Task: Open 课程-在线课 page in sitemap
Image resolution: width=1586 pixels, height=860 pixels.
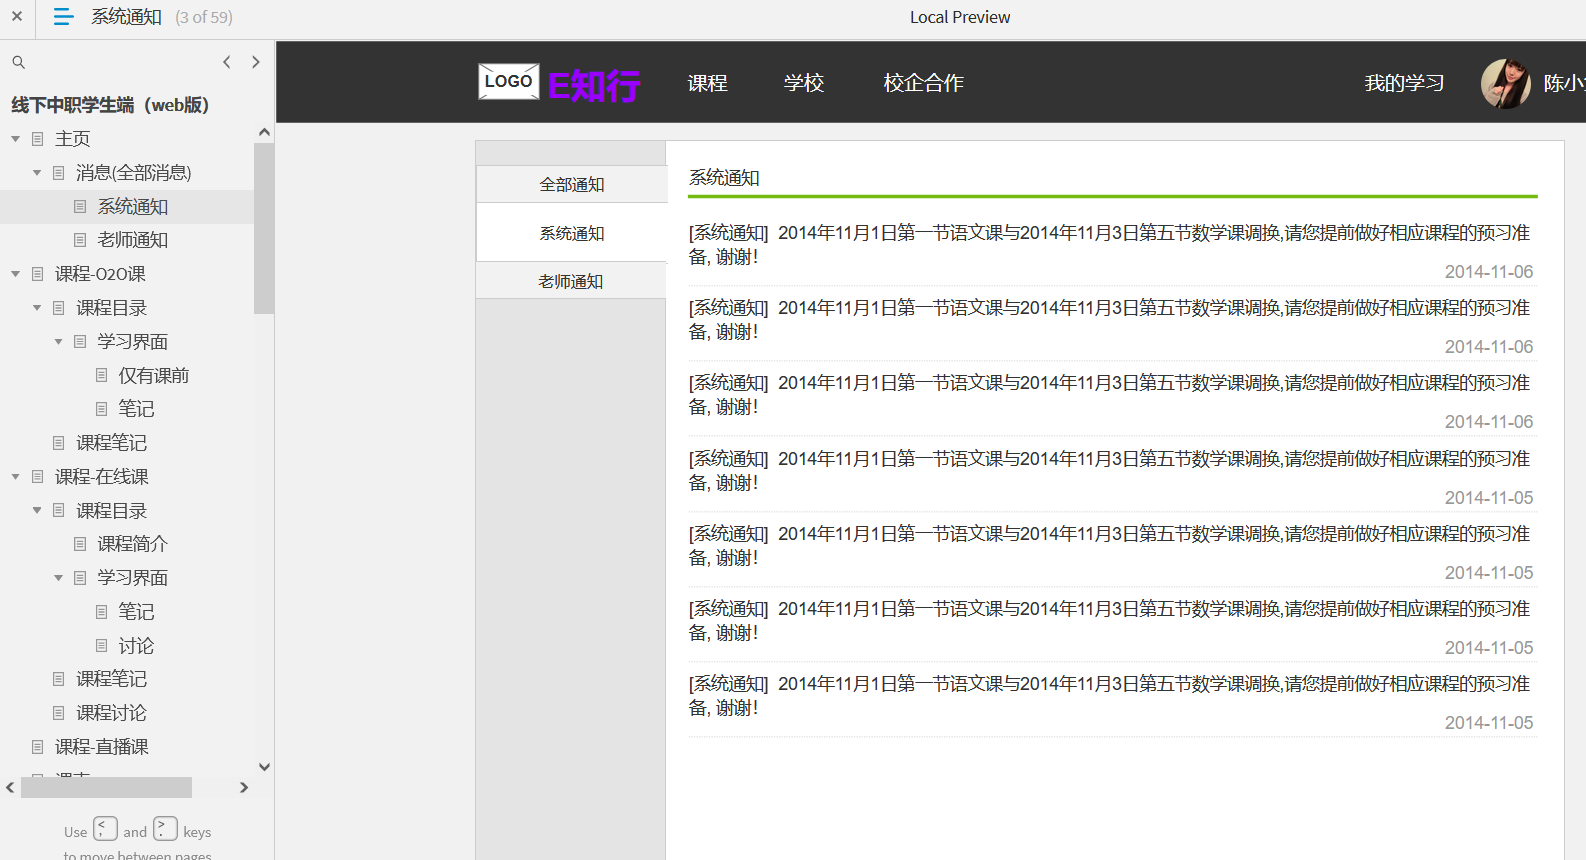Action: [102, 477]
